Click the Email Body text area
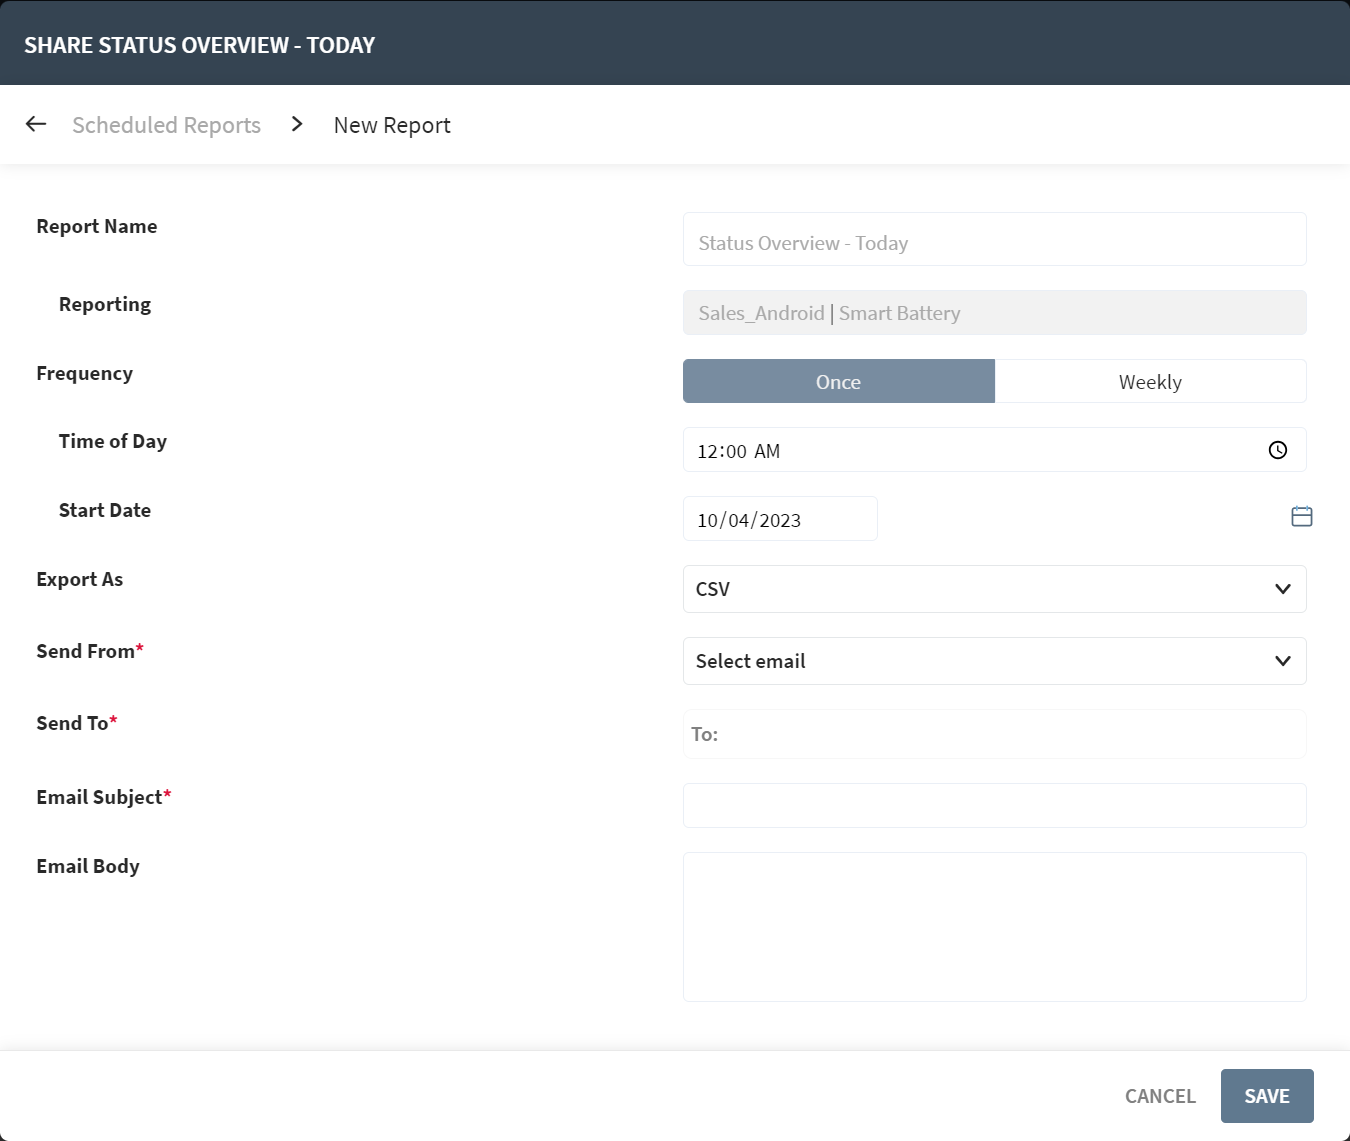 [994, 927]
